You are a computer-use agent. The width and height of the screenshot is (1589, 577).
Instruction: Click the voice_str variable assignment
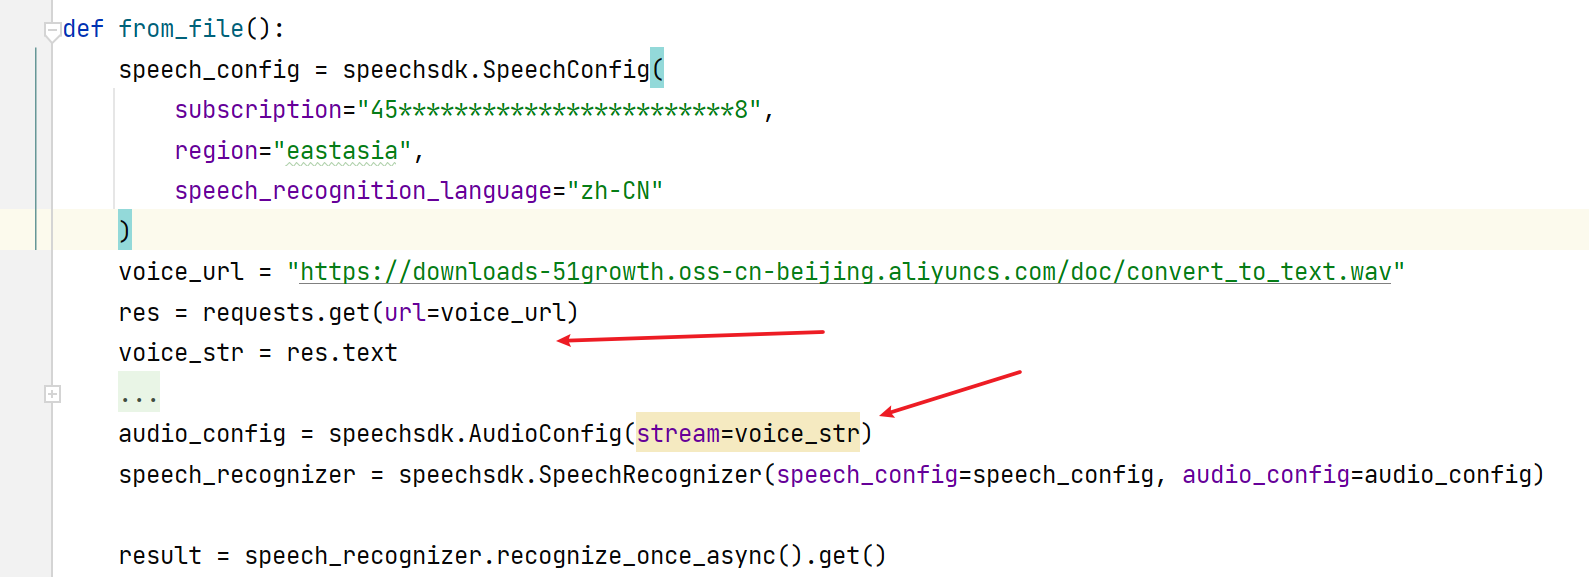pyautogui.click(x=181, y=353)
